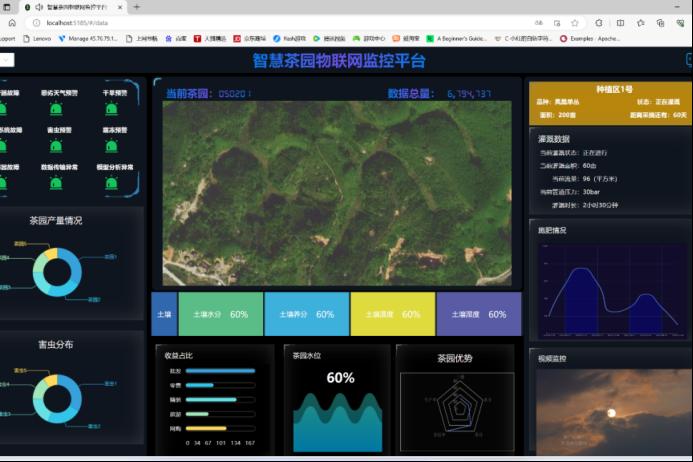Click the star favorite icon in address bar
The height and width of the screenshot is (462, 693).
tap(575, 22)
